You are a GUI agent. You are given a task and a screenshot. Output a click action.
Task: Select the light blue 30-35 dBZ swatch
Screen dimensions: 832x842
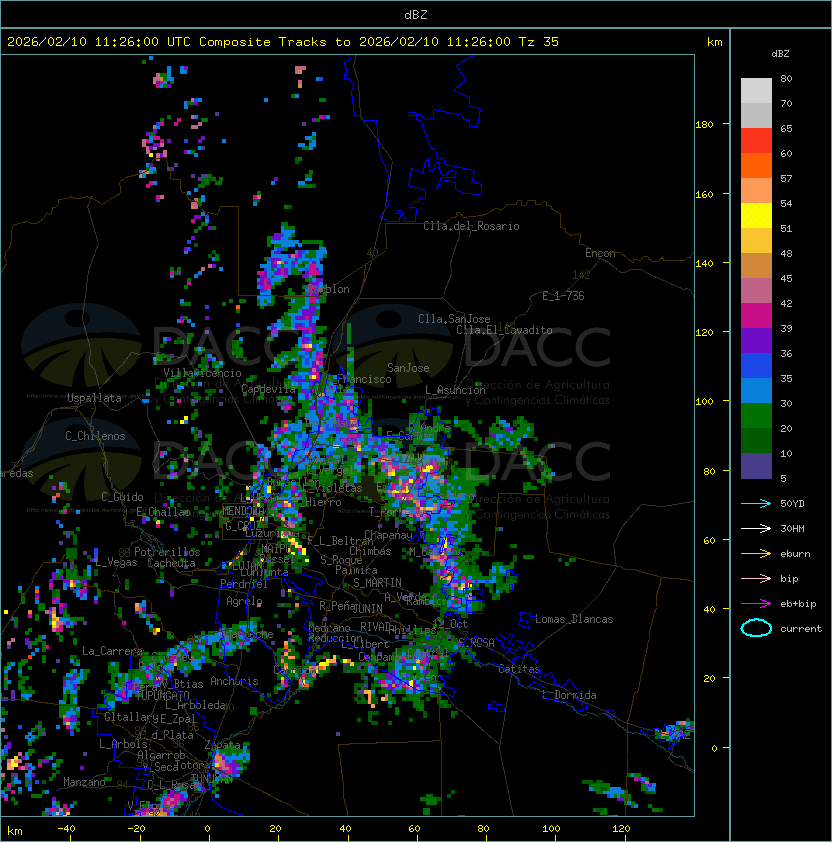(x=756, y=390)
